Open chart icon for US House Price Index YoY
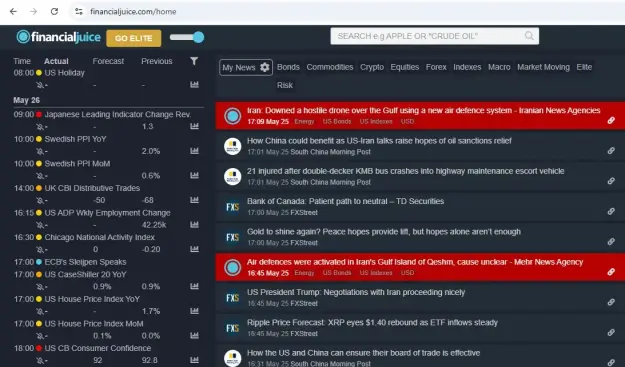Image resolution: width=625 pixels, height=367 pixels. [194, 311]
